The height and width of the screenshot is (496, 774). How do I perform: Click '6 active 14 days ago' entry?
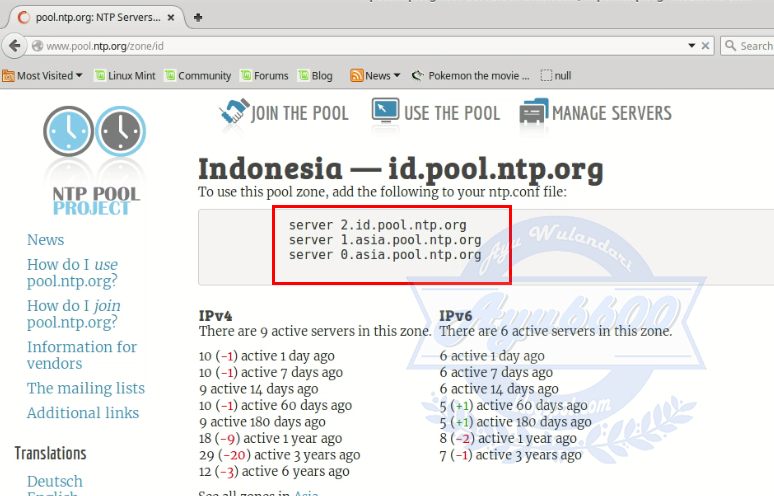(499, 389)
